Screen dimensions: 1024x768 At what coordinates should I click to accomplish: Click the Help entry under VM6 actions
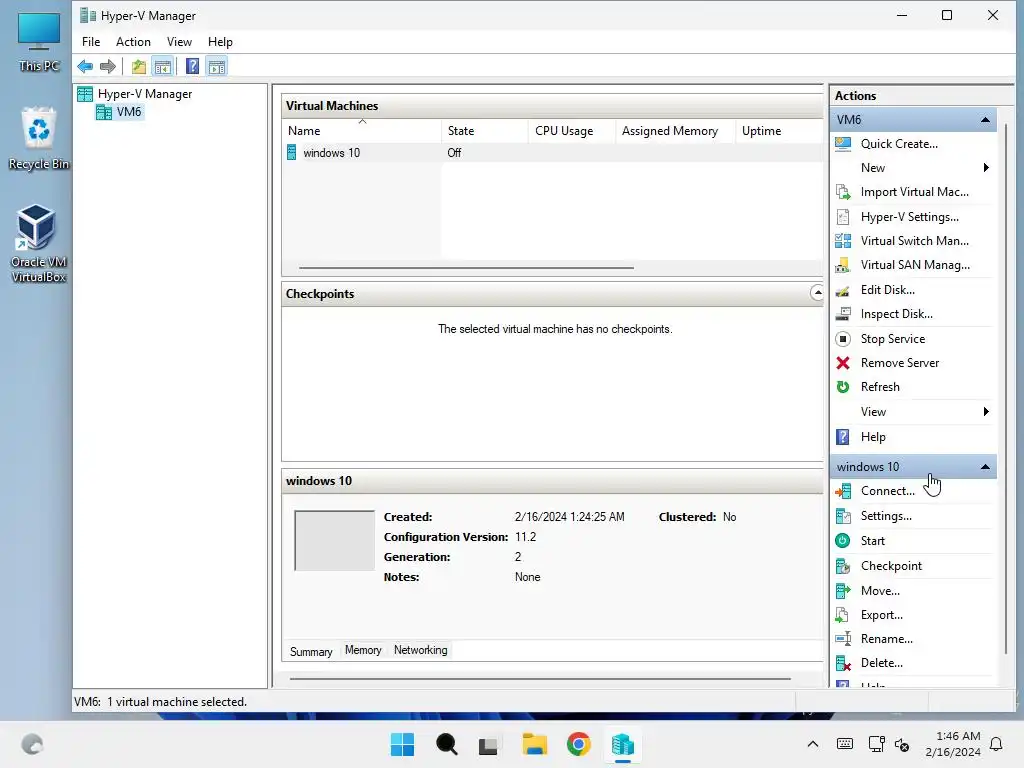click(872, 437)
